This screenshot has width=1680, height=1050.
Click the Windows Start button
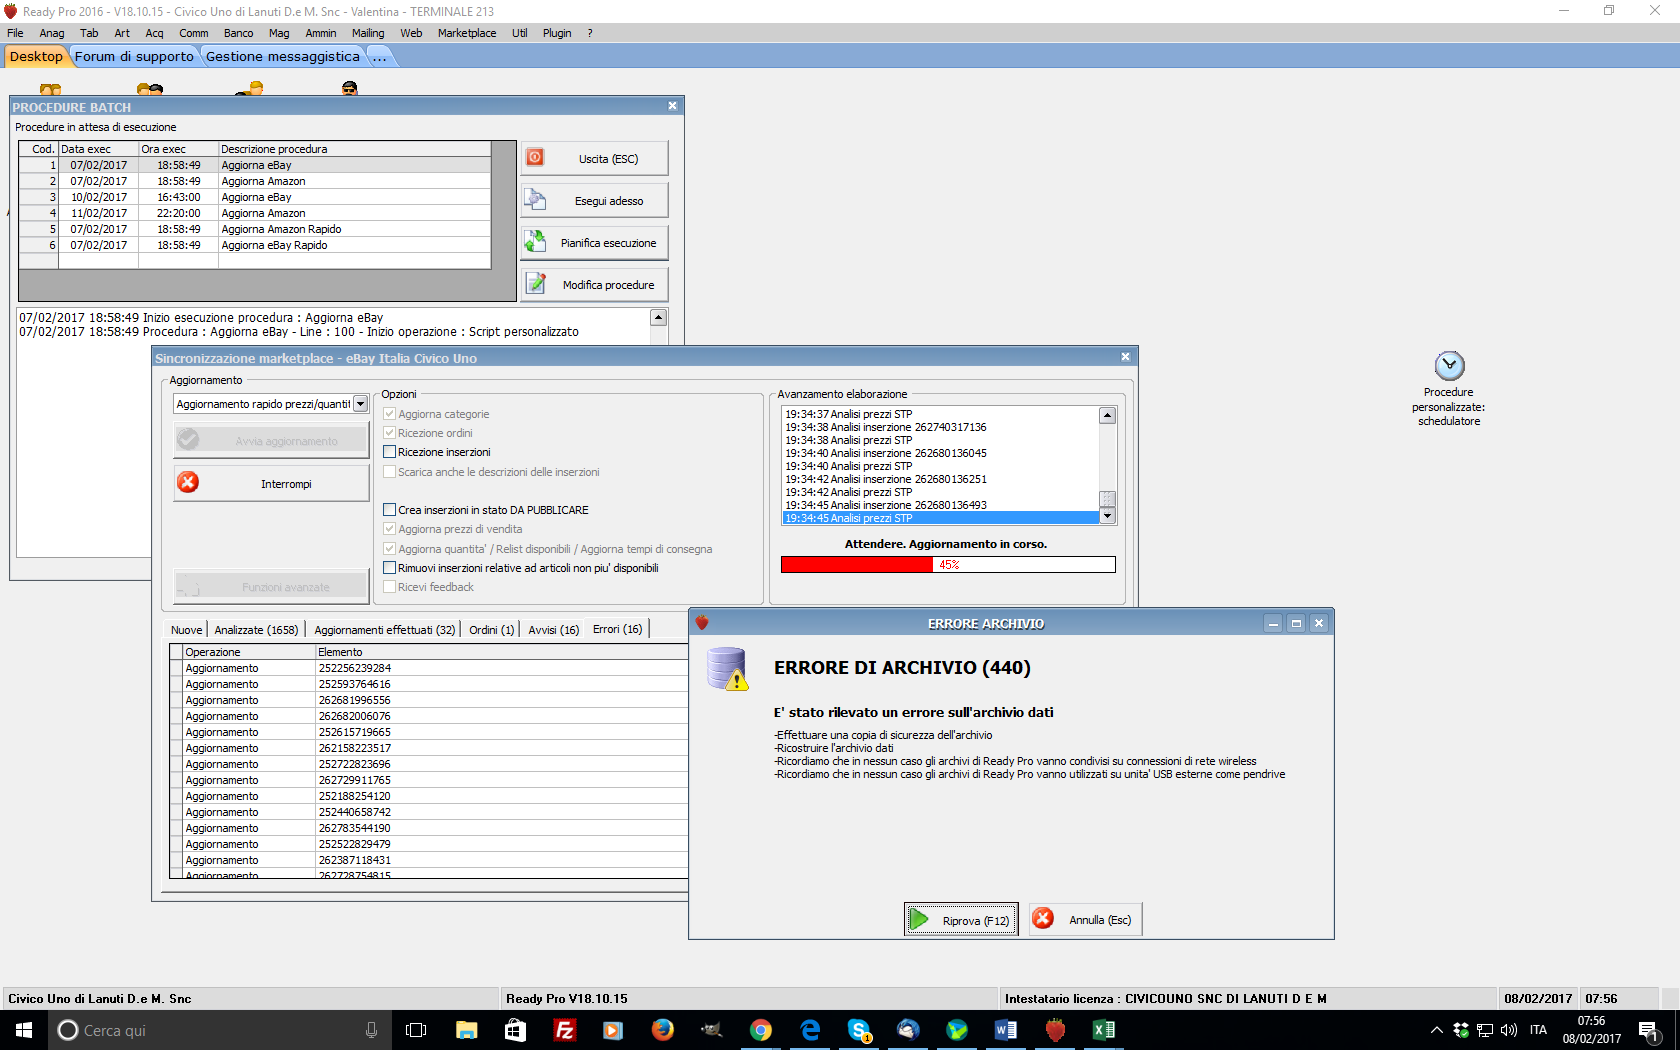tap(24, 1030)
